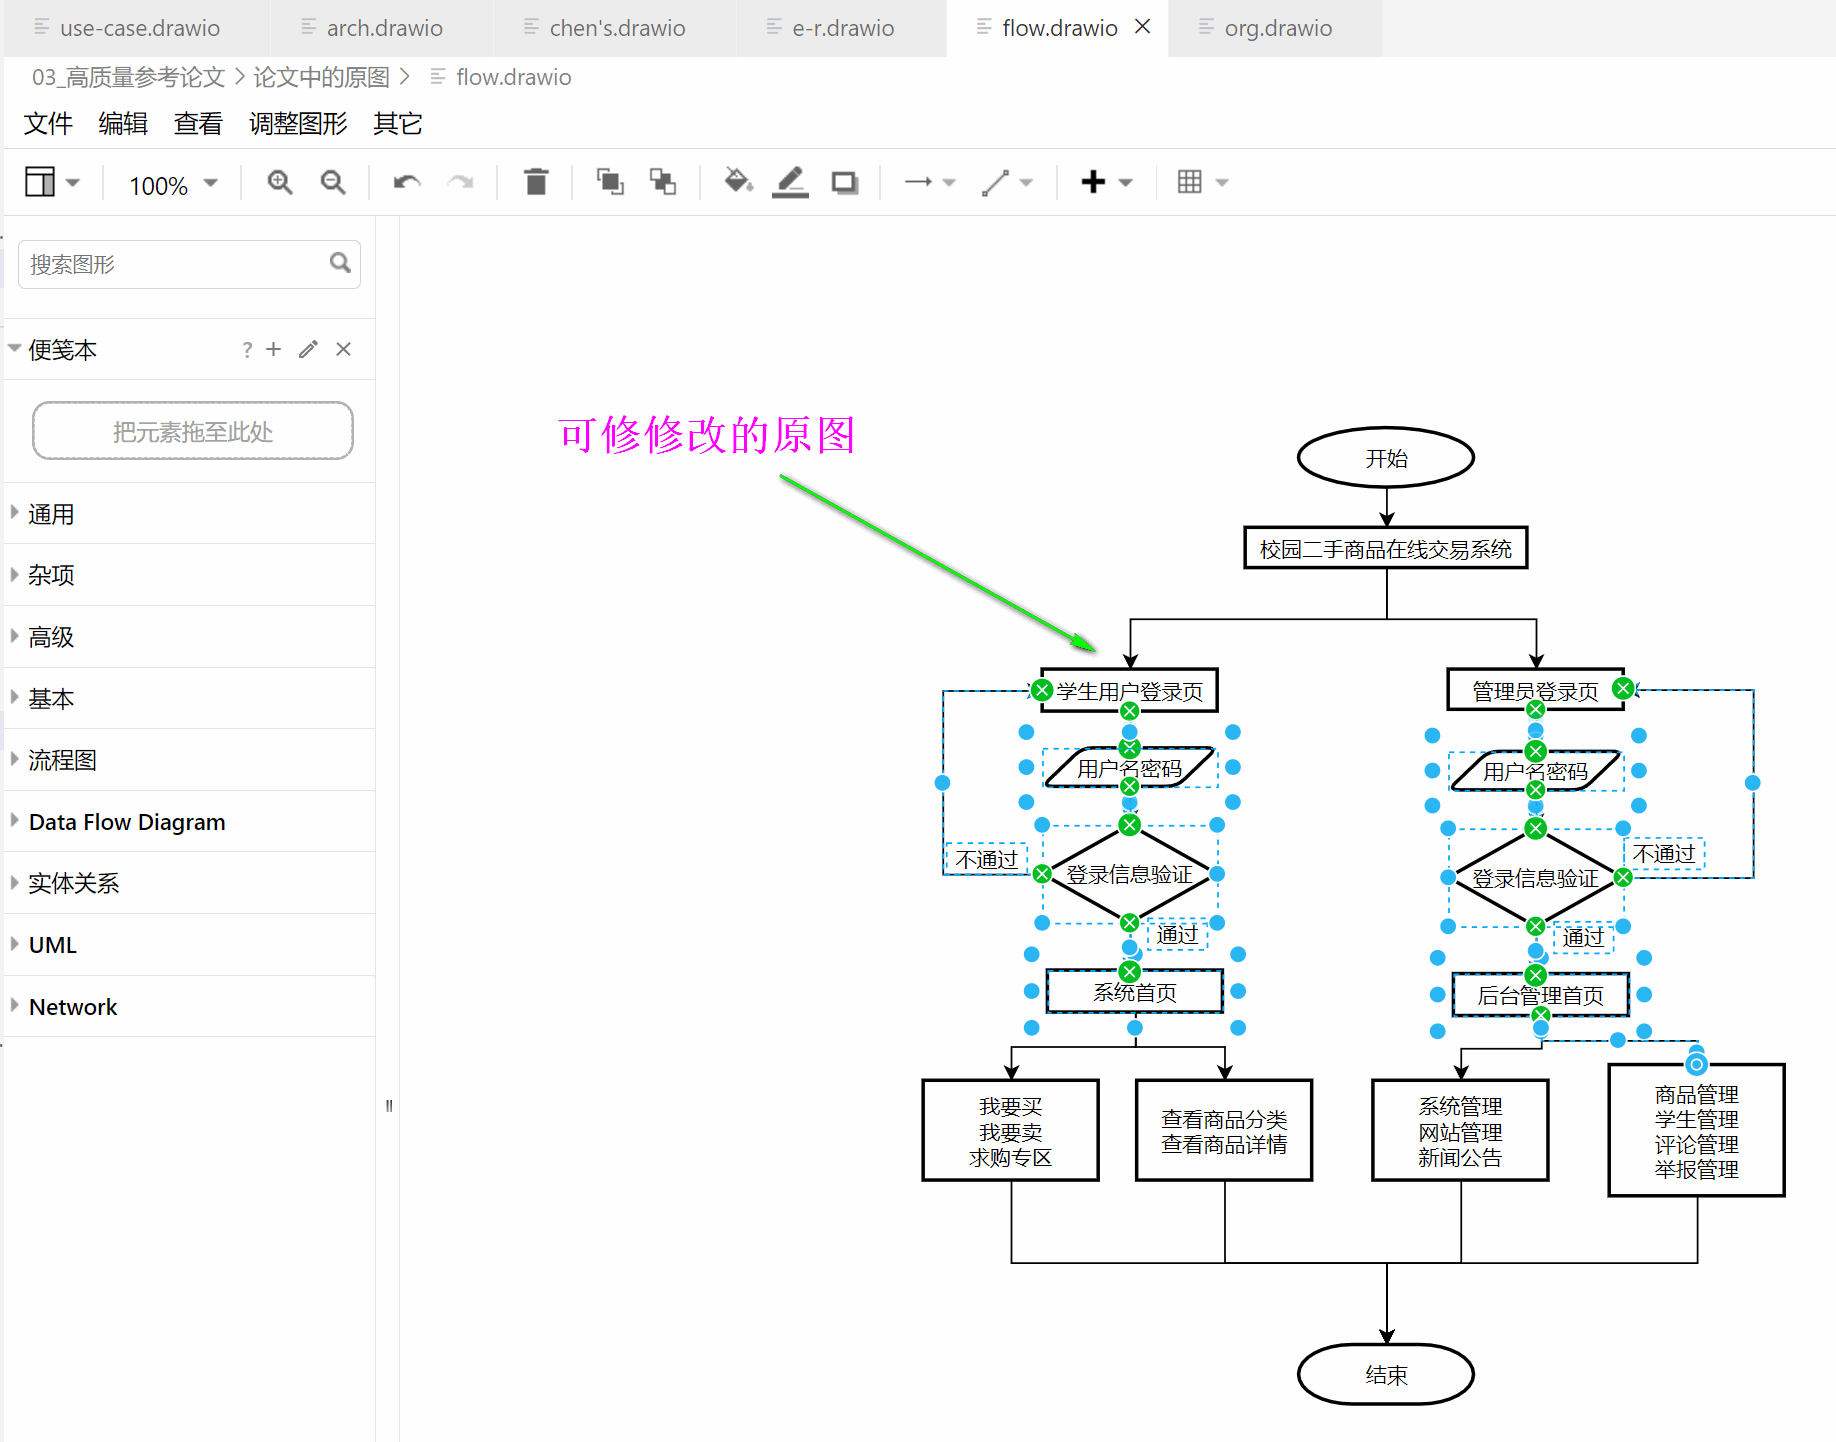Select the 系统管理 网站管理 box
Image resolution: width=1836 pixels, height=1442 pixels.
[1460, 1131]
